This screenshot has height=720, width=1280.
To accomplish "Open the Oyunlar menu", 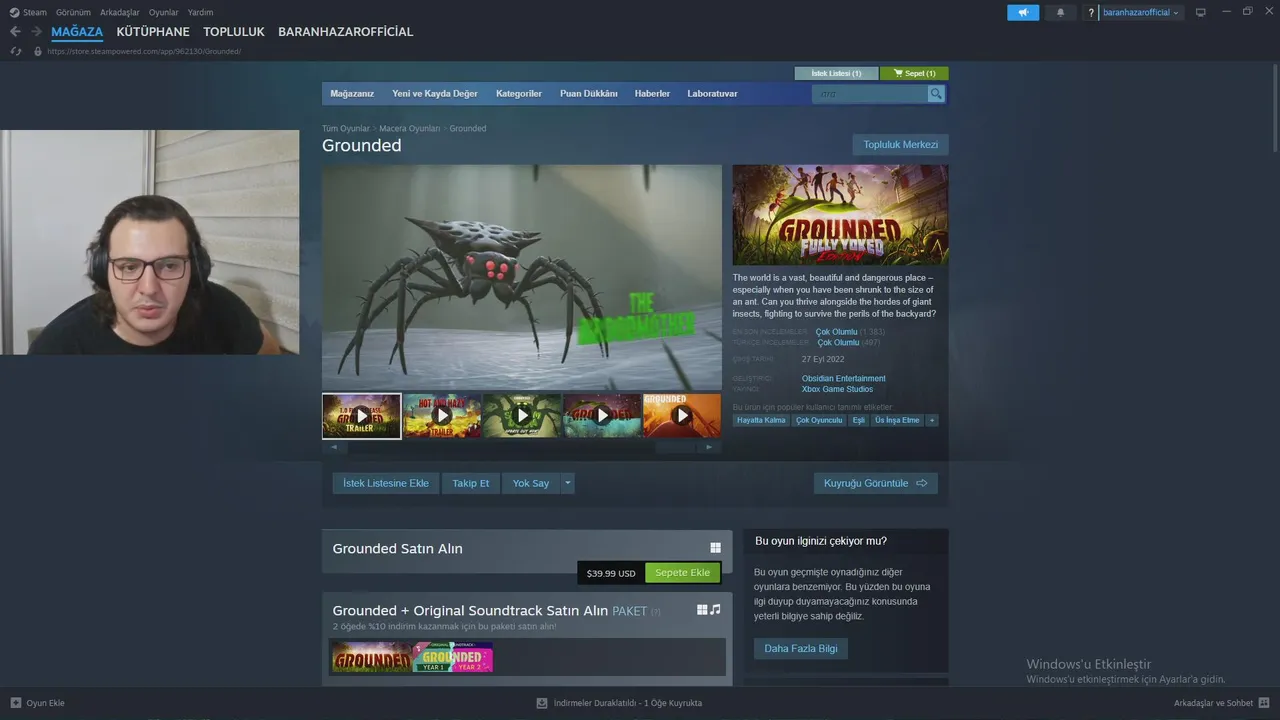I will [x=164, y=12].
